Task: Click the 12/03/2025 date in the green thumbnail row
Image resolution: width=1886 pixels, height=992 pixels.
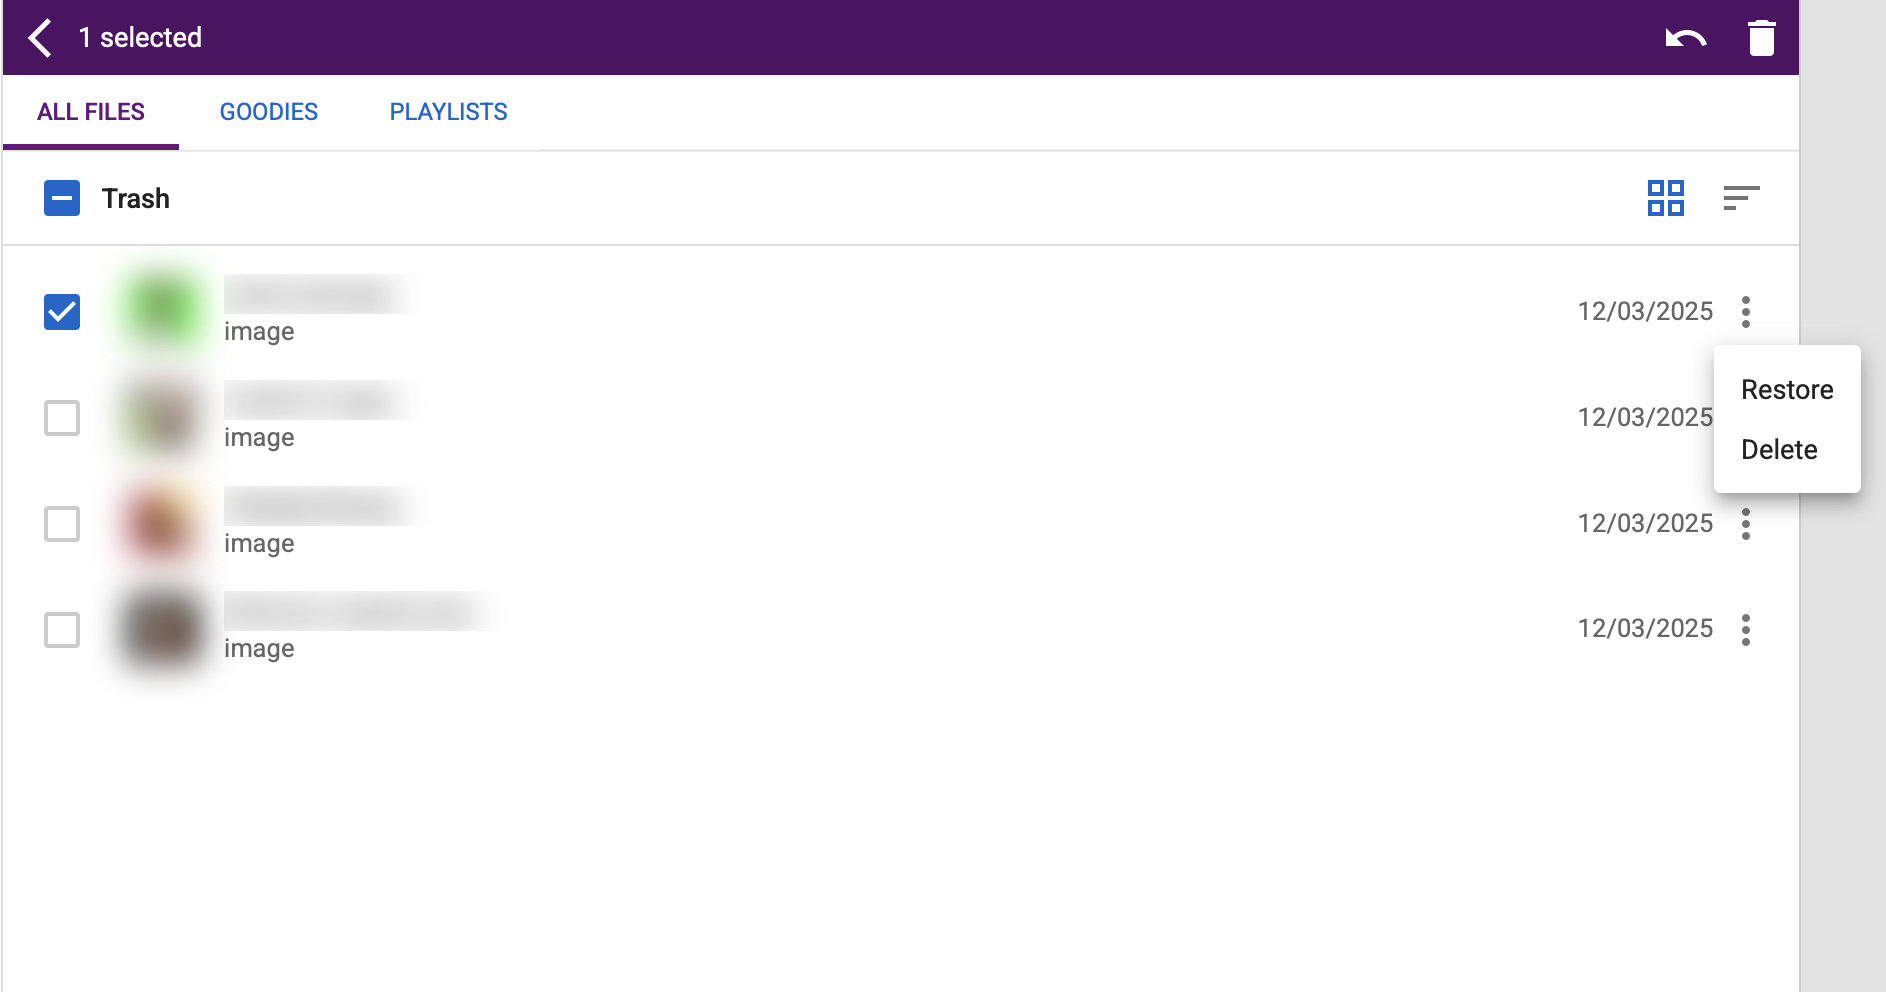Action: (x=1645, y=312)
